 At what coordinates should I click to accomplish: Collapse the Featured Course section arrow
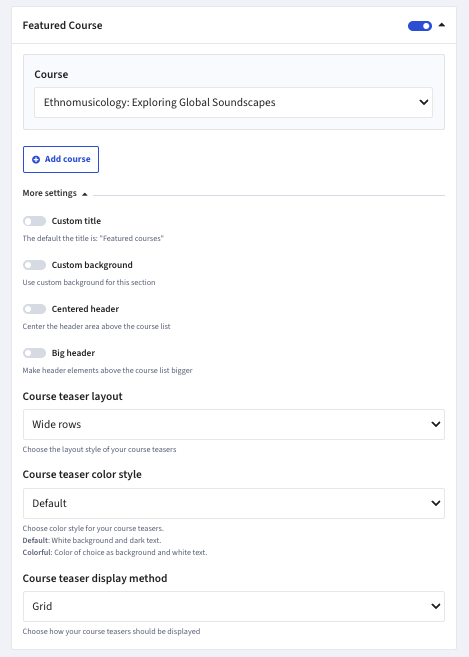441,25
